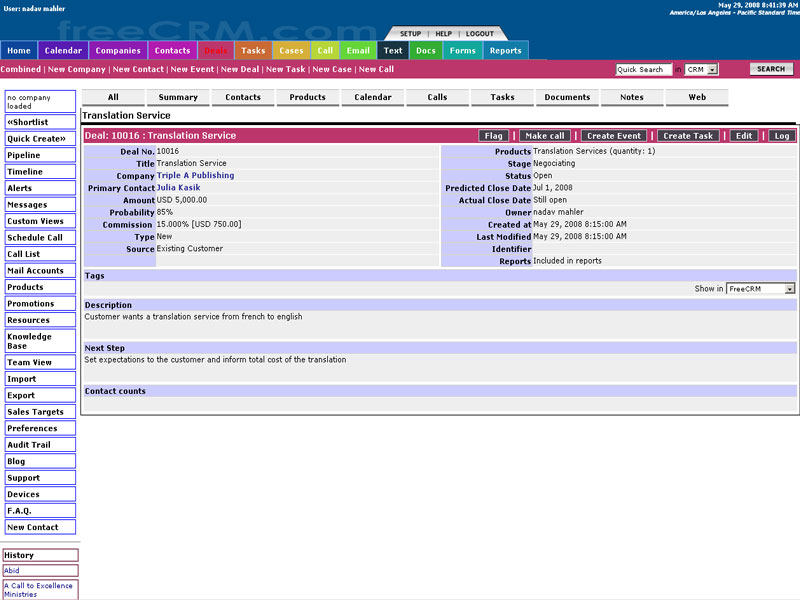
Task: Open the Text tab
Action: pos(393,51)
